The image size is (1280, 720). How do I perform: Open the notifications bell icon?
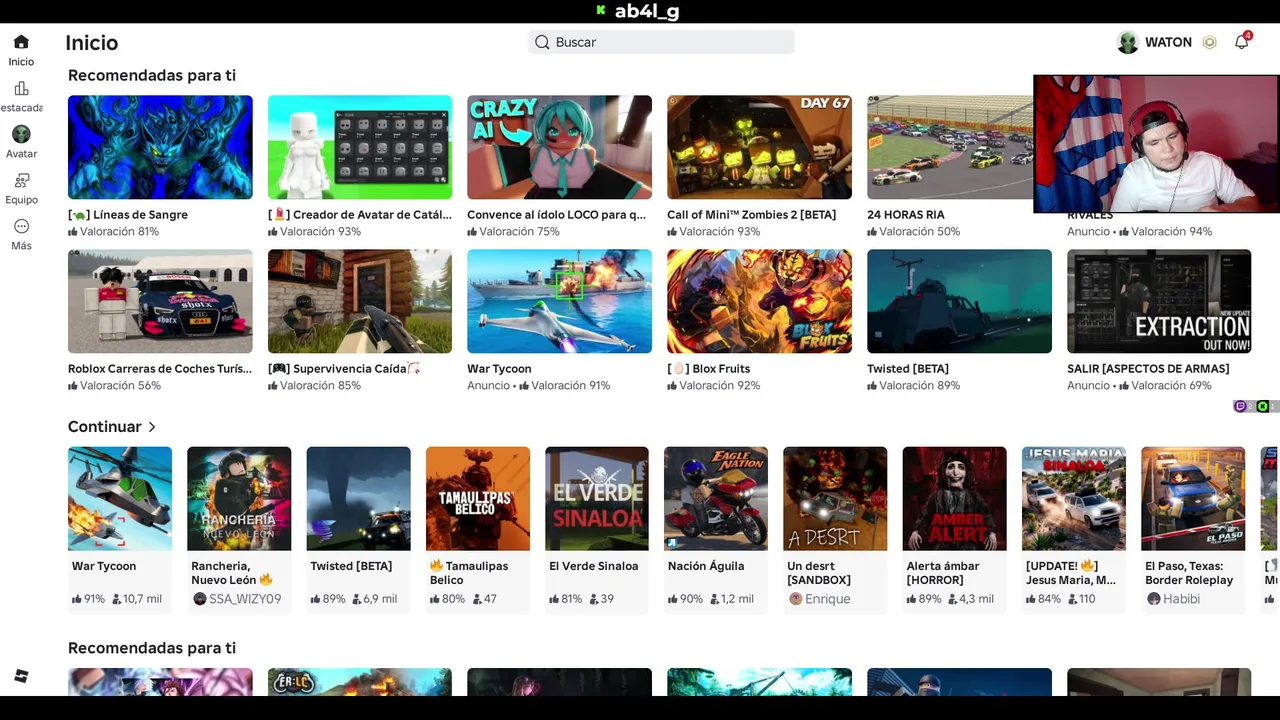1242,42
